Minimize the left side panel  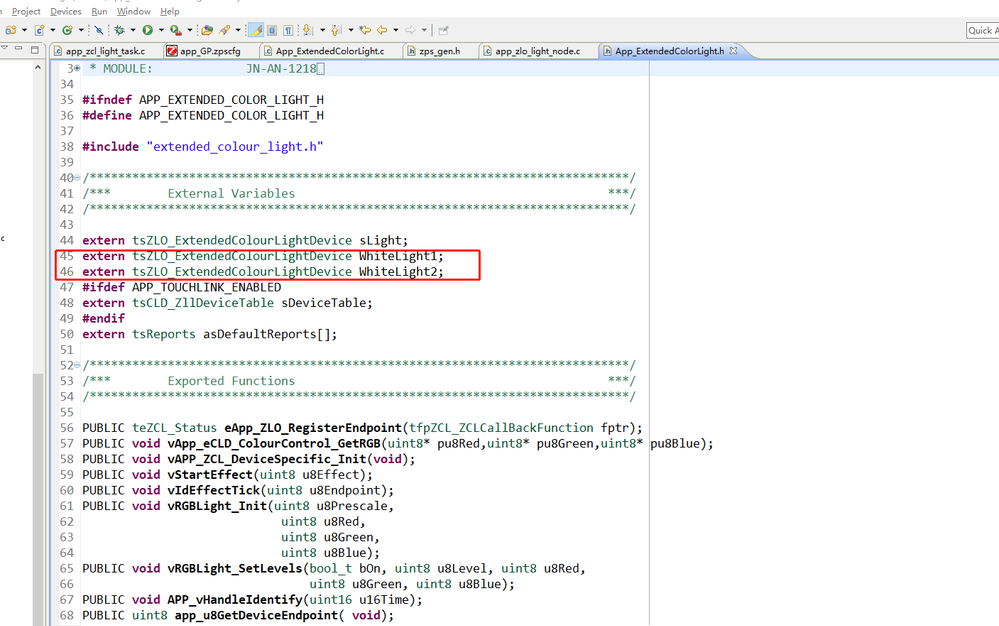(x=18, y=48)
